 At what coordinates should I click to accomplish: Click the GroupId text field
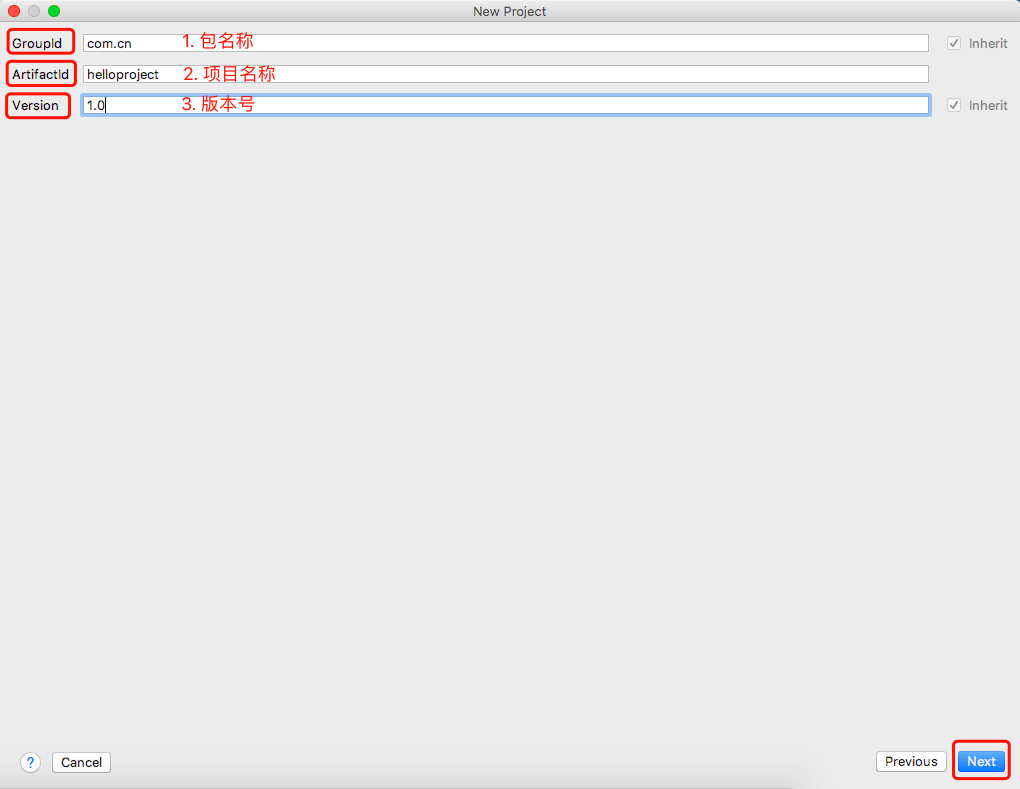pyautogui.click(x=505, y=43)
